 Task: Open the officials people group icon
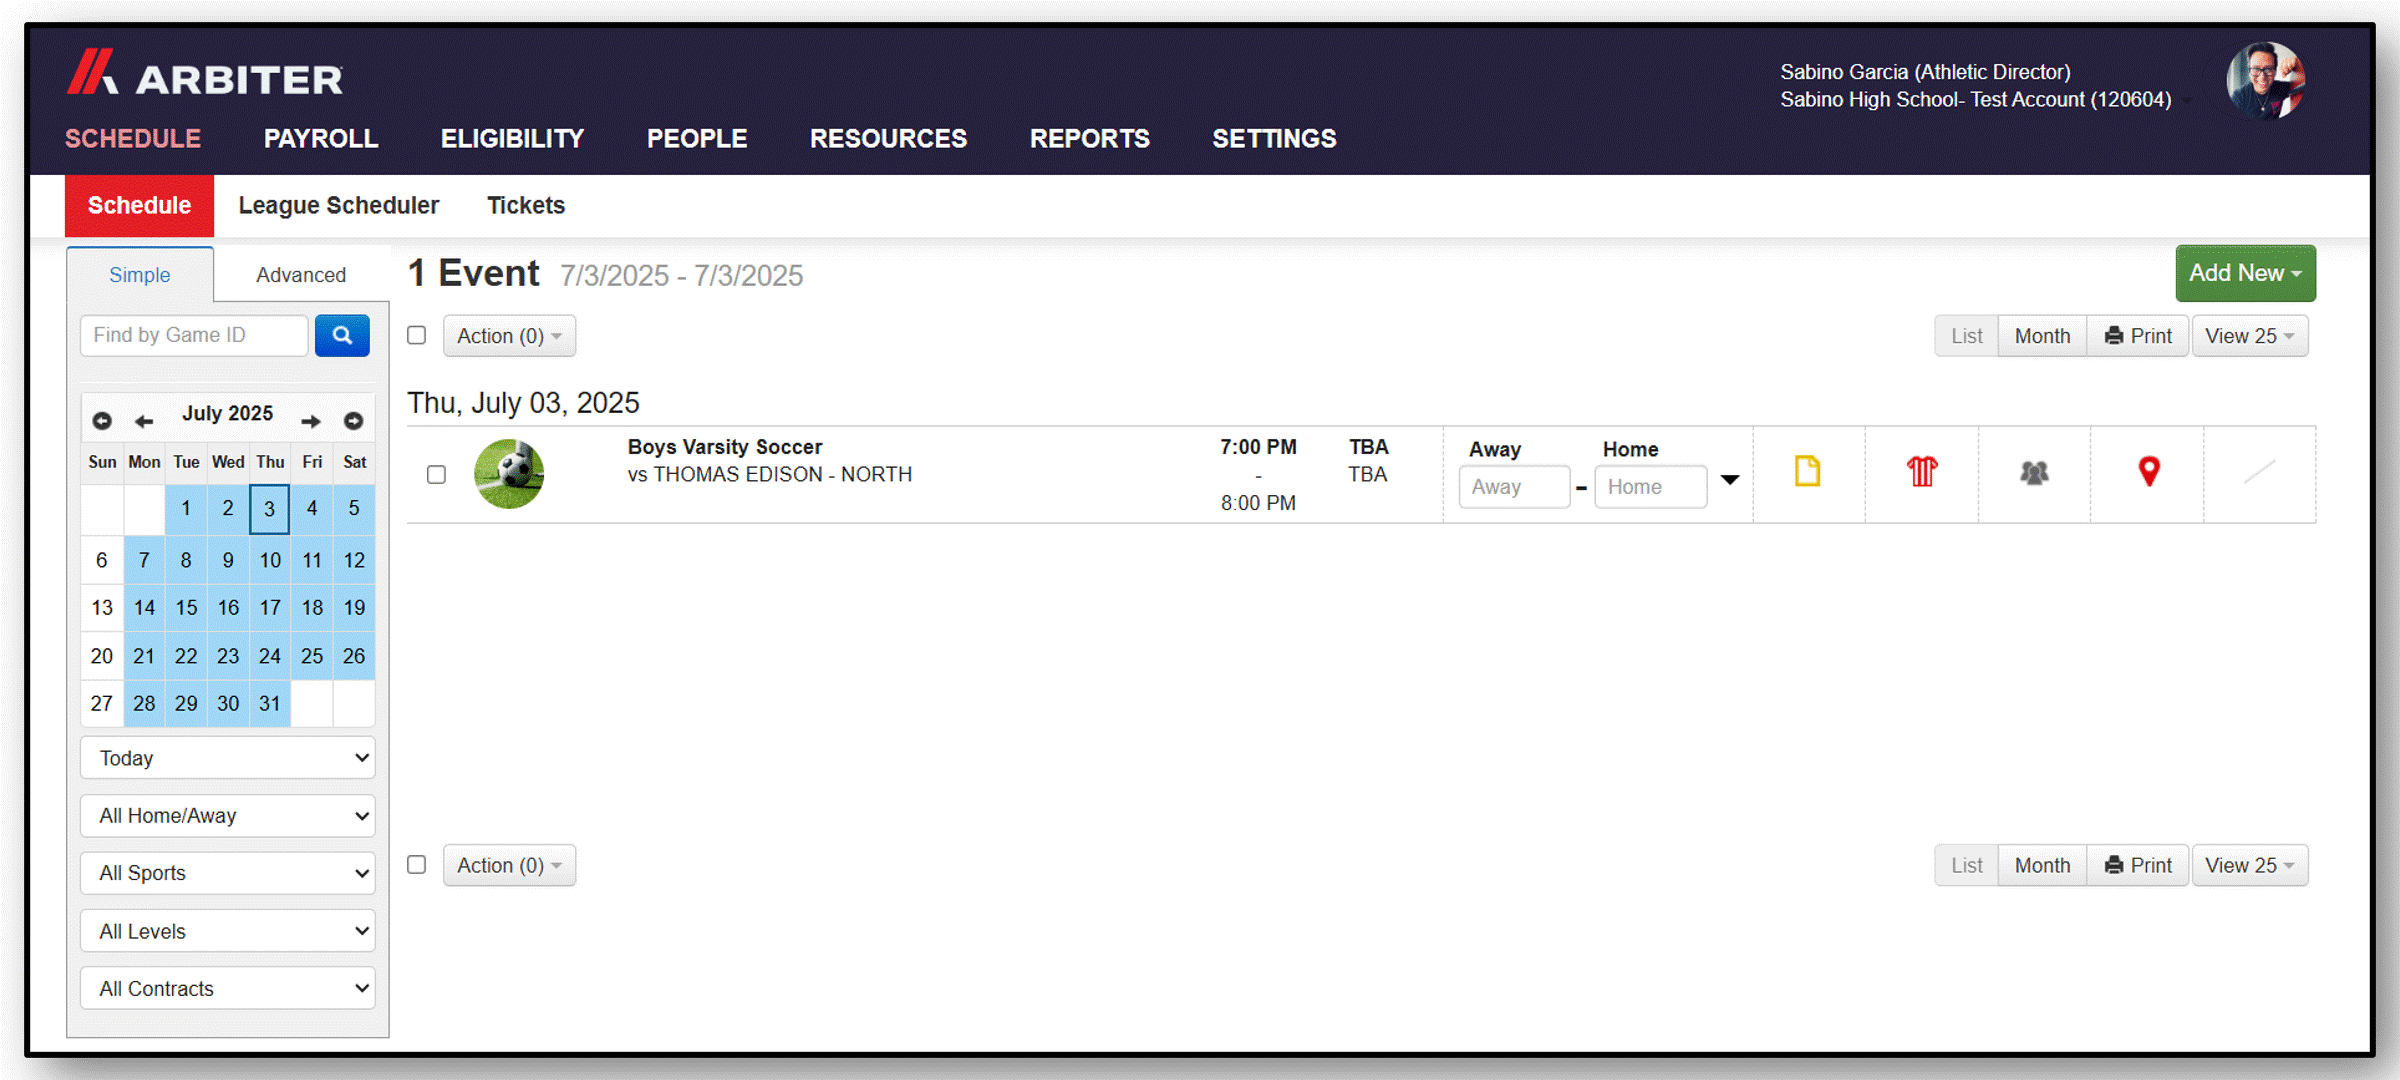[2034, 472]
